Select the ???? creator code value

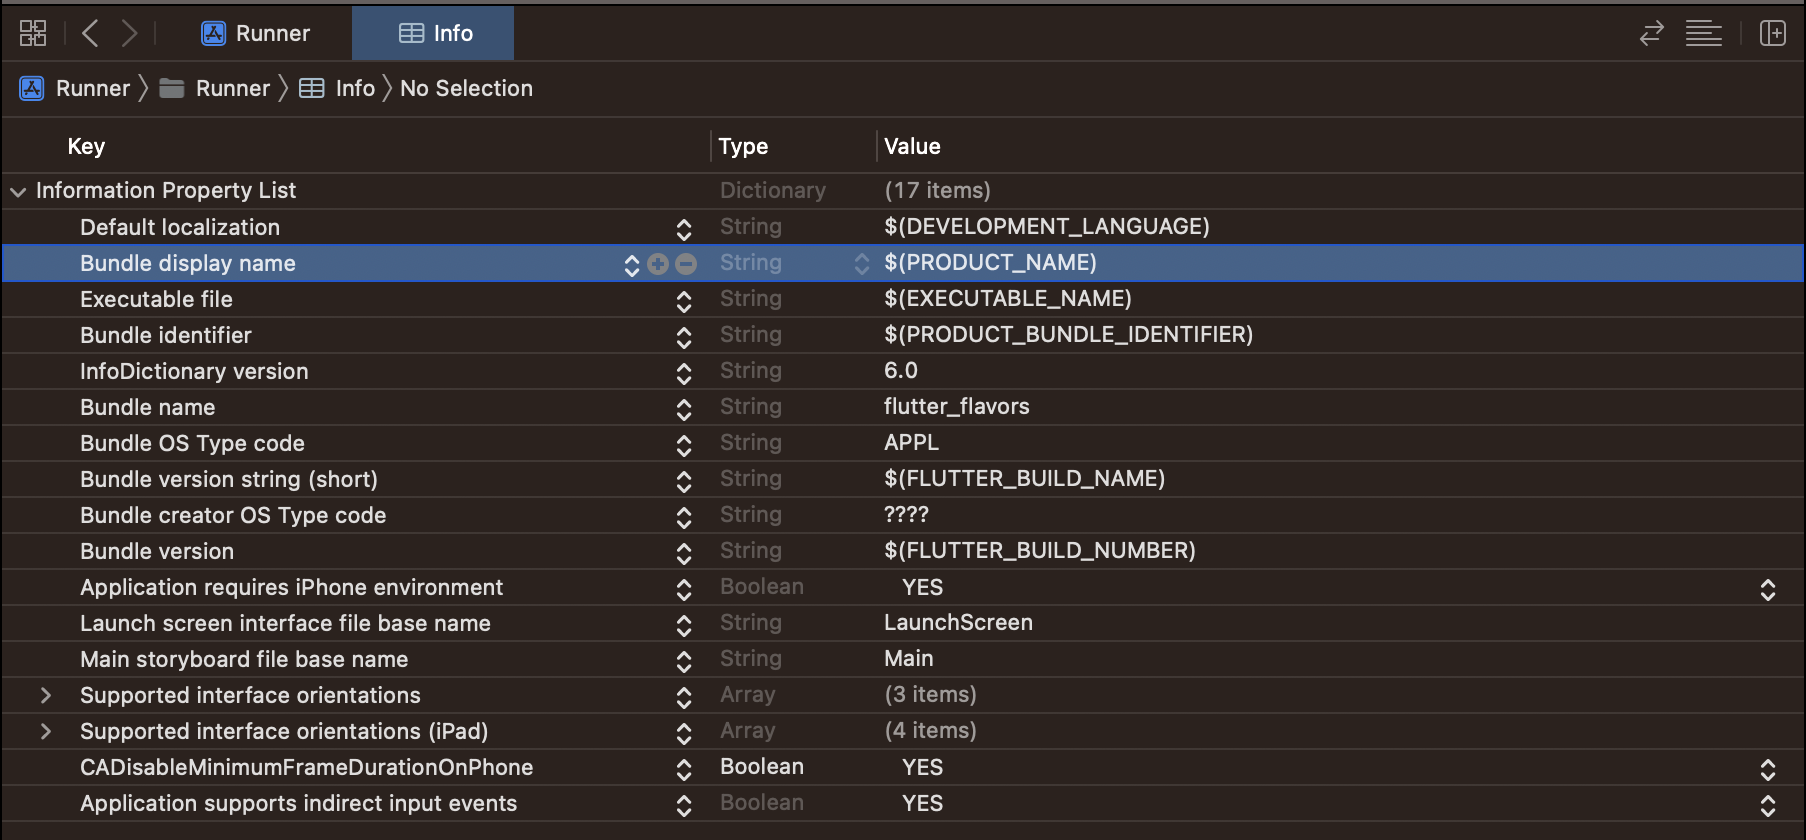(906, 514)
